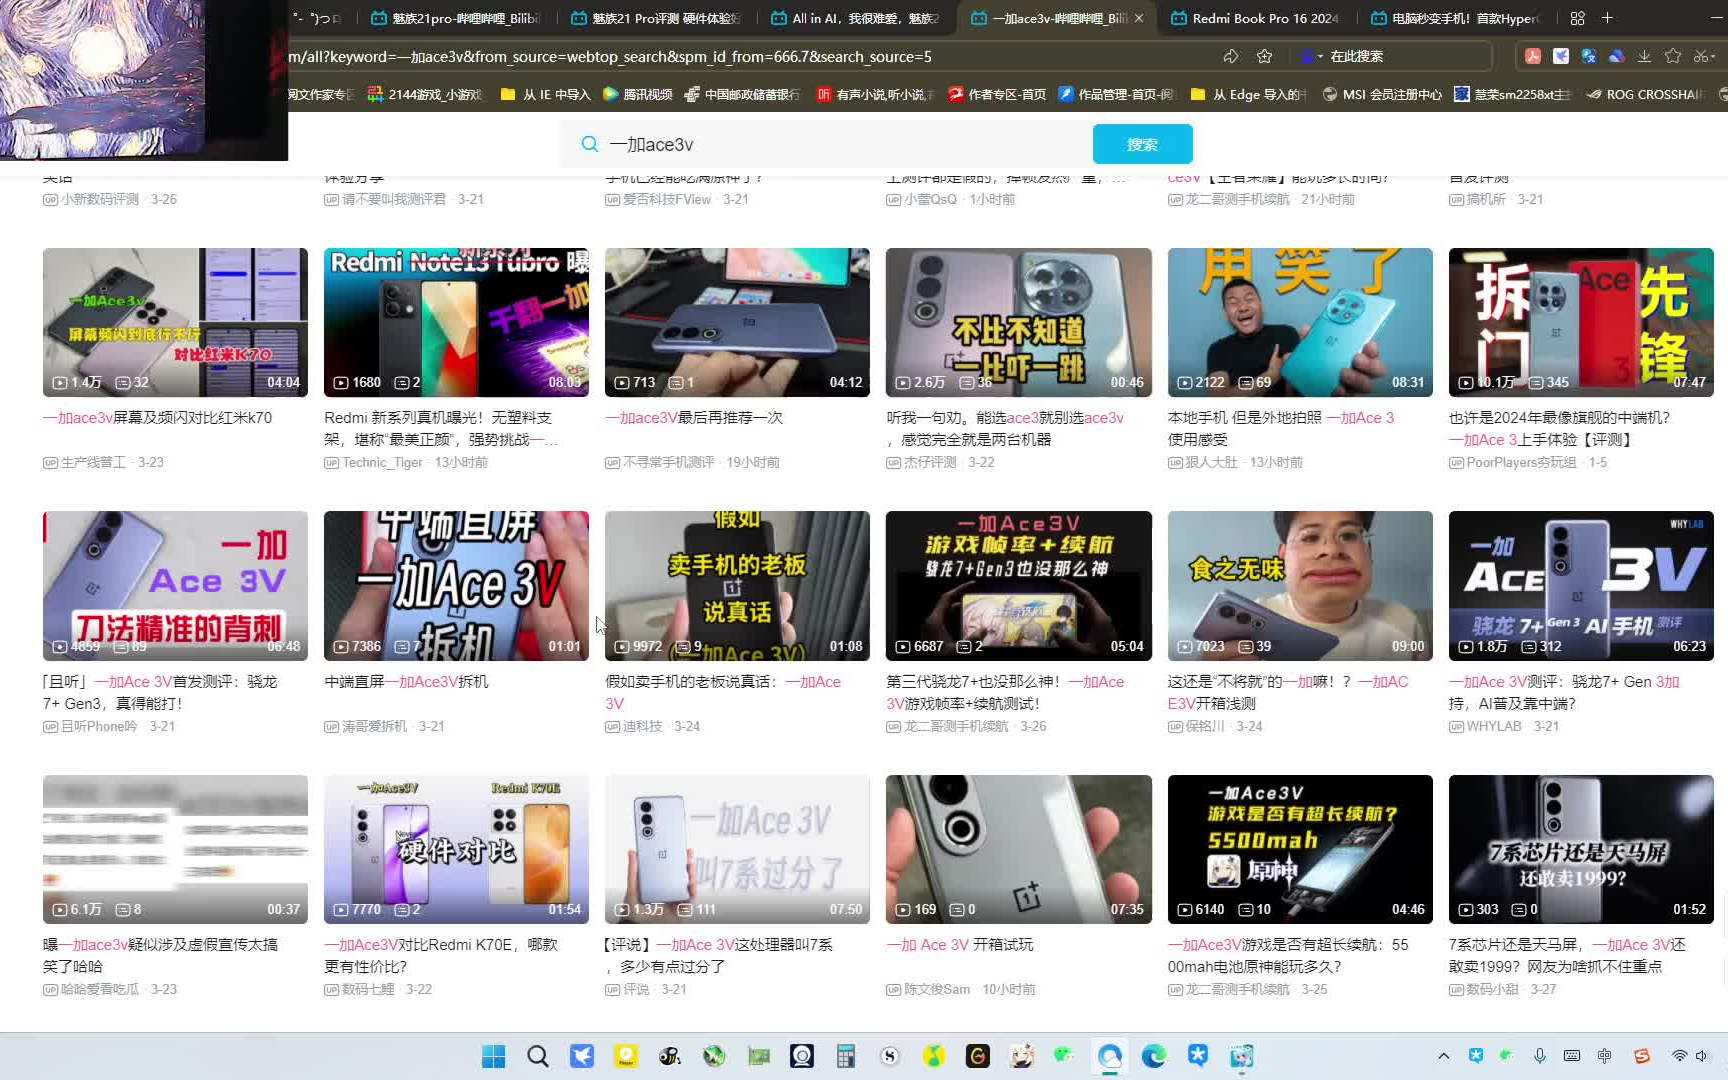This screenshot has height=1080, width=1728.
Task: Click the blue 搜索 search button
Action: (x=1142, y=144)
